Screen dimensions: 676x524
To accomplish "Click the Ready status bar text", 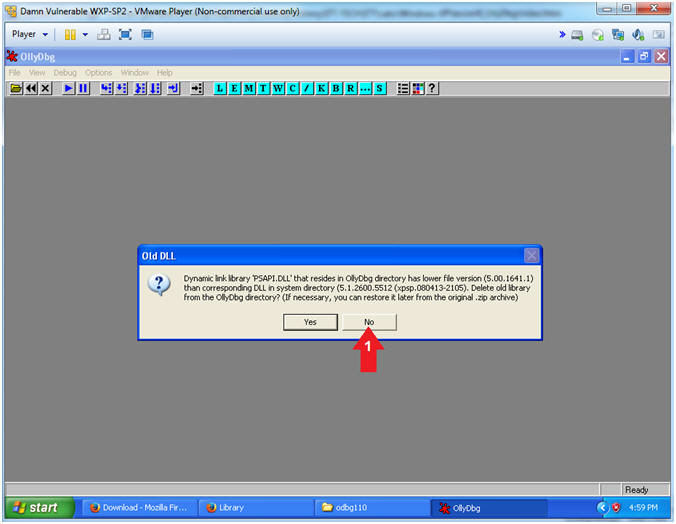I will coord(636,490).
